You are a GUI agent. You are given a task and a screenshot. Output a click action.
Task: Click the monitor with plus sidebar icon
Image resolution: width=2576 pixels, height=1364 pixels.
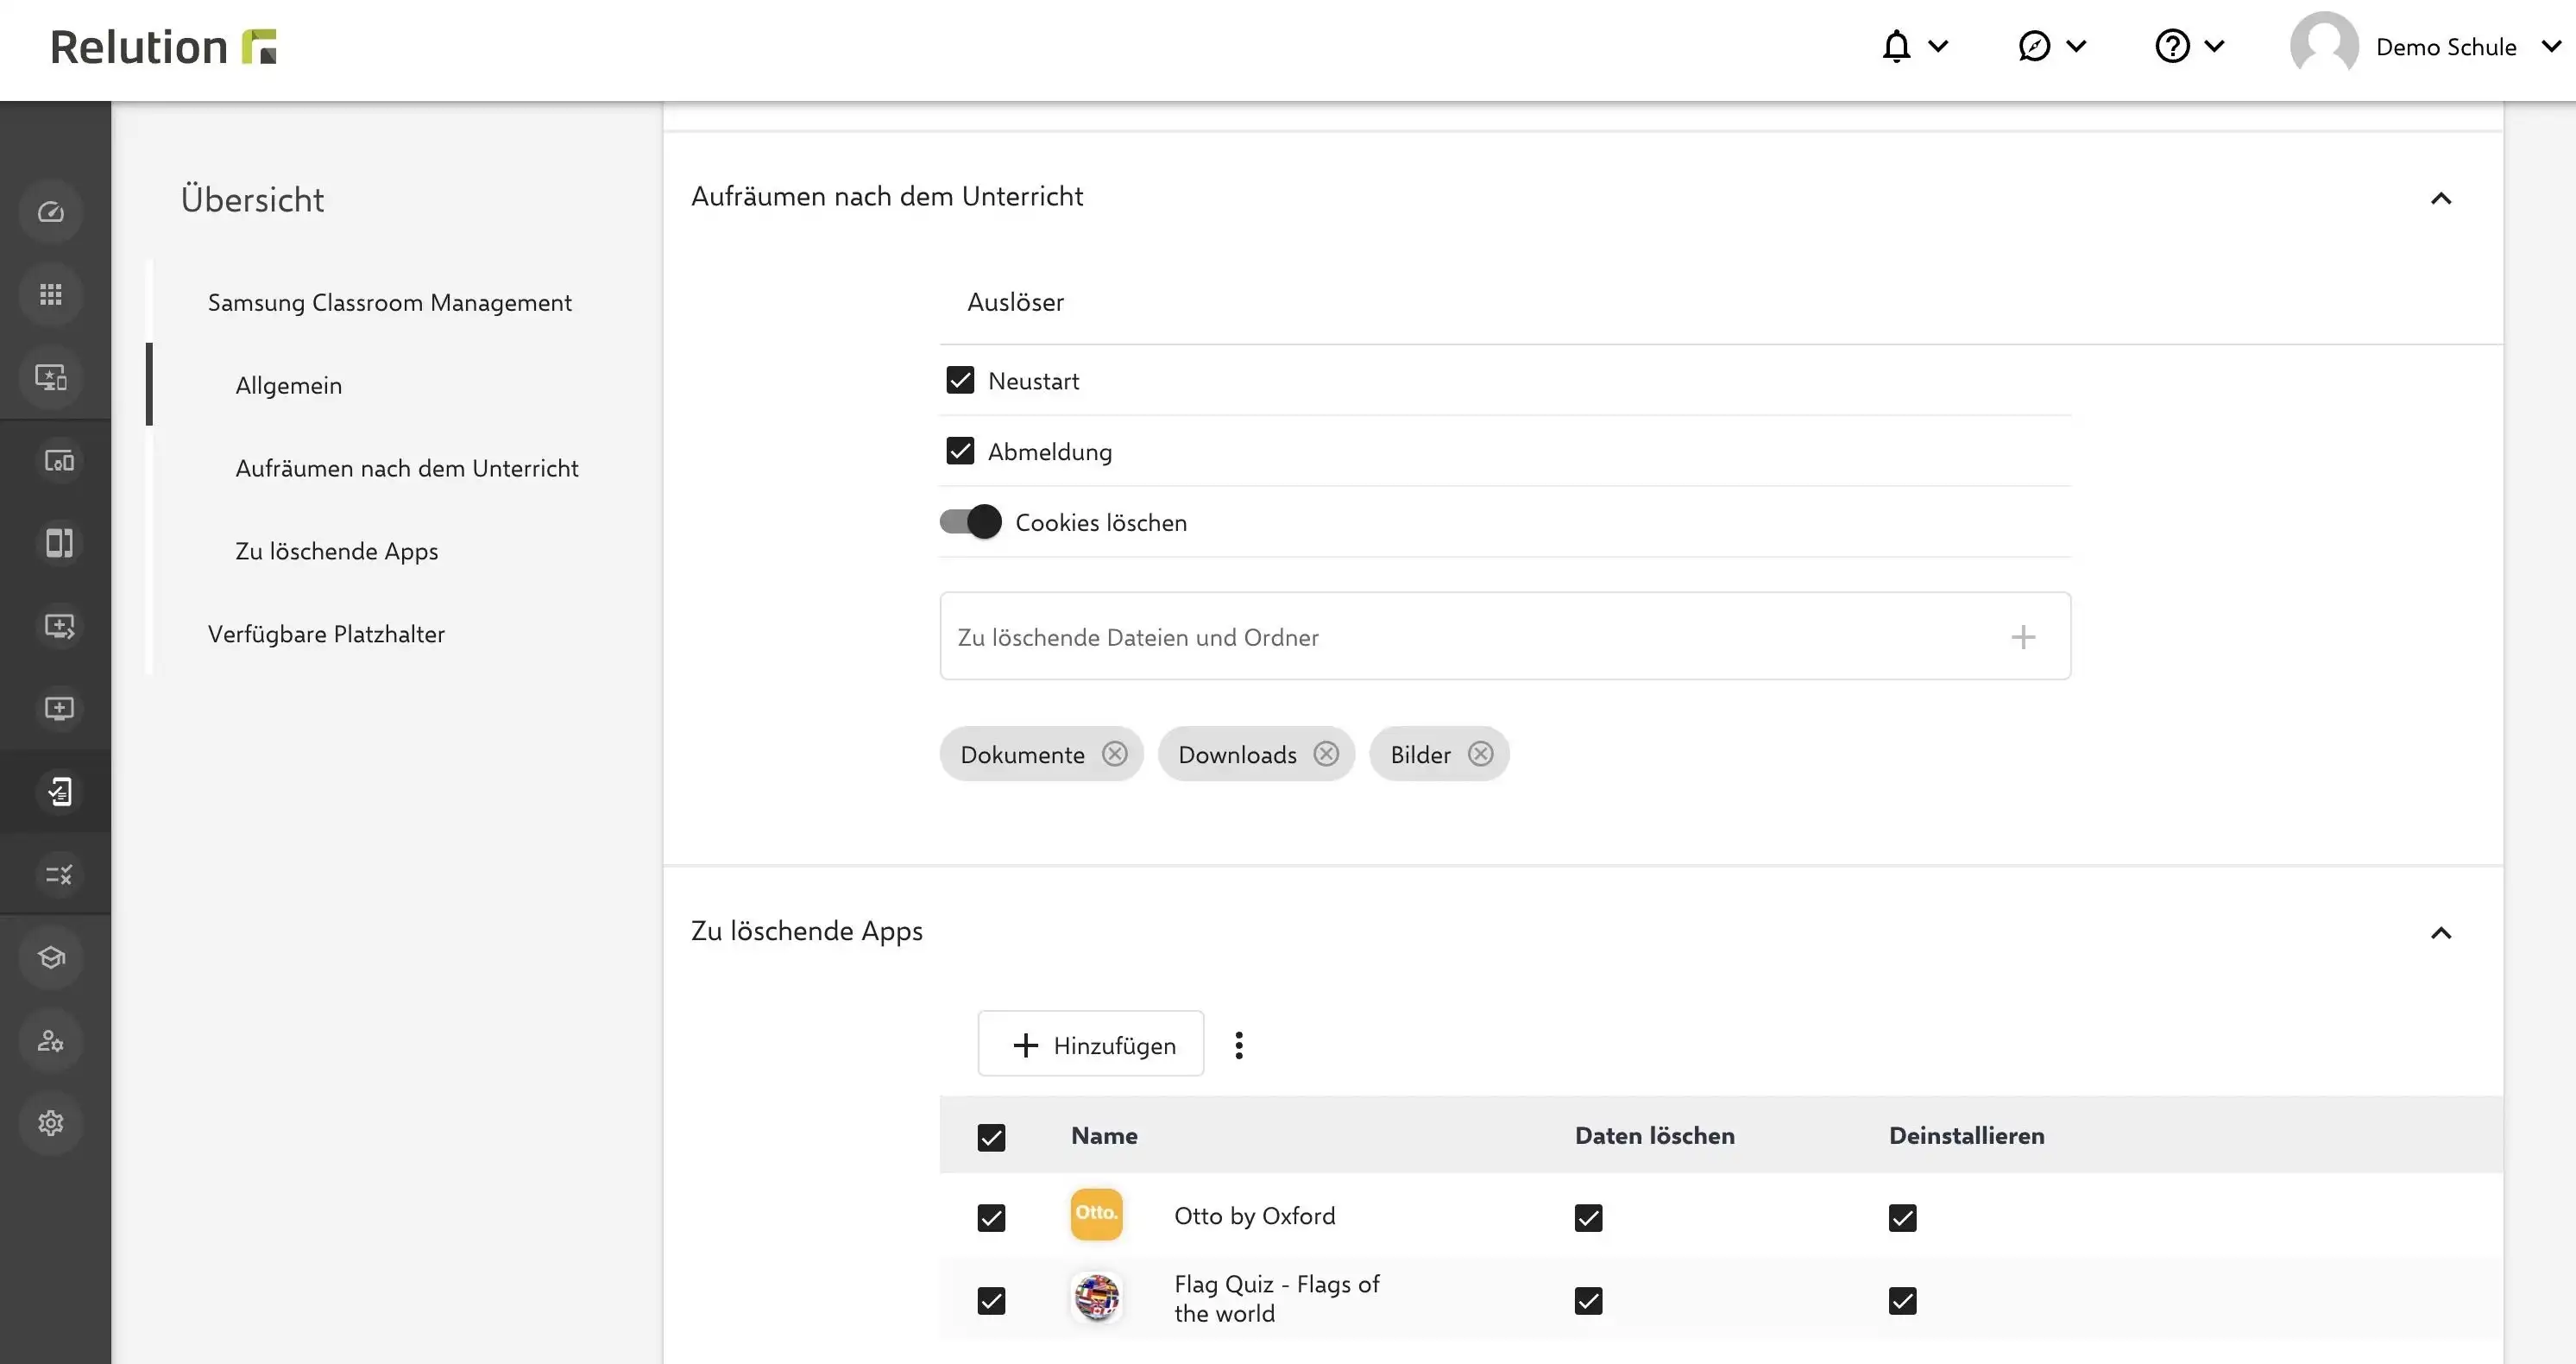pos(59,709)
